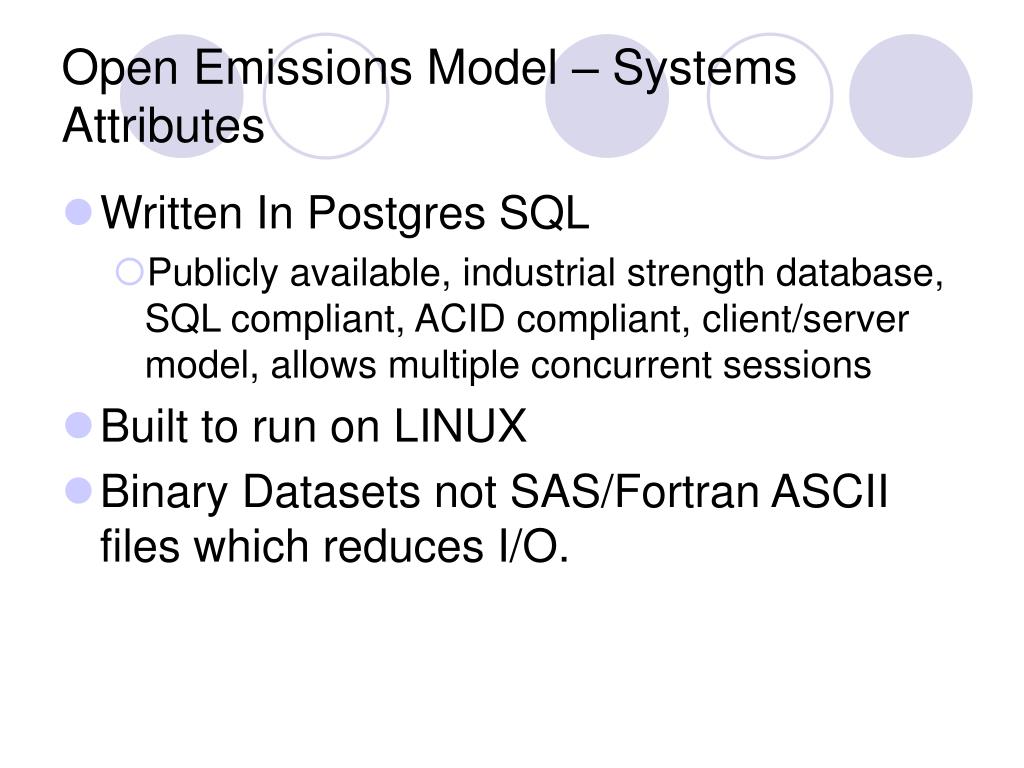Click the hollow sub-bullet before 'Publicly available'
1024x768 pixels.
pyautogui.click(x=129, y=272)
